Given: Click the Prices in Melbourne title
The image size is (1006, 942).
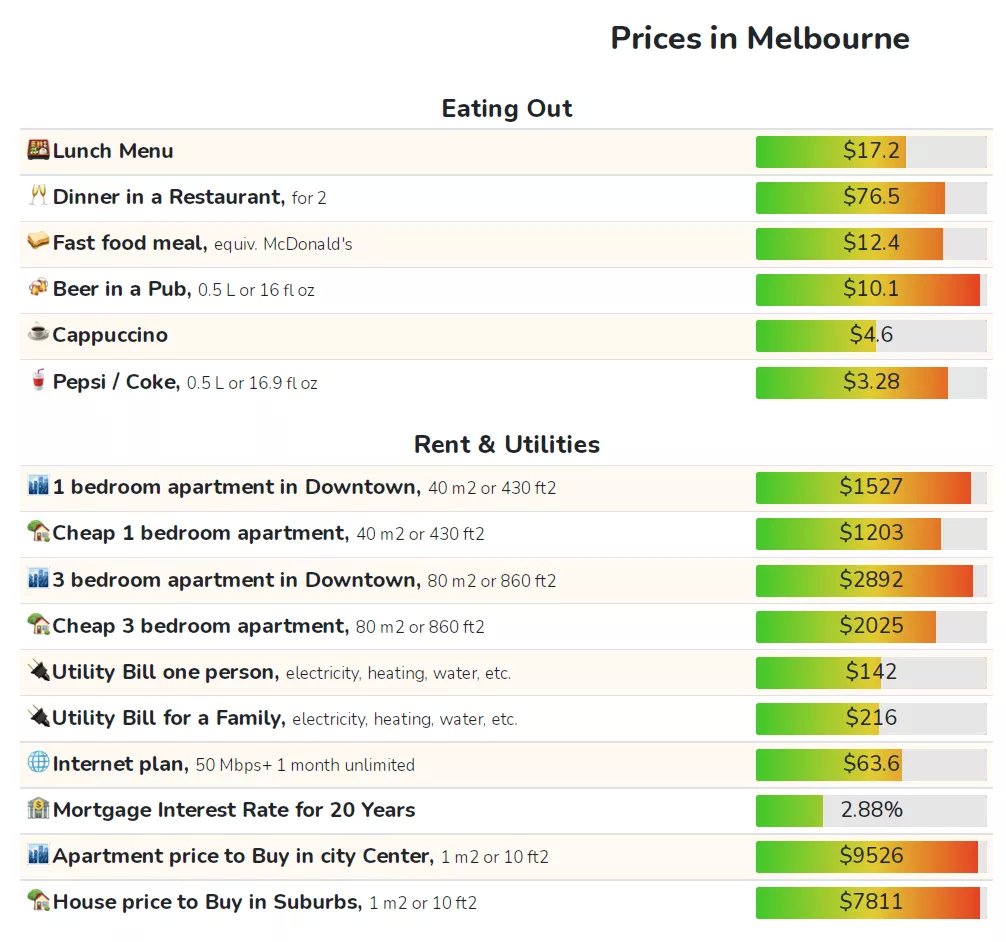Looking at the screenshot, I should coord(760,38).
